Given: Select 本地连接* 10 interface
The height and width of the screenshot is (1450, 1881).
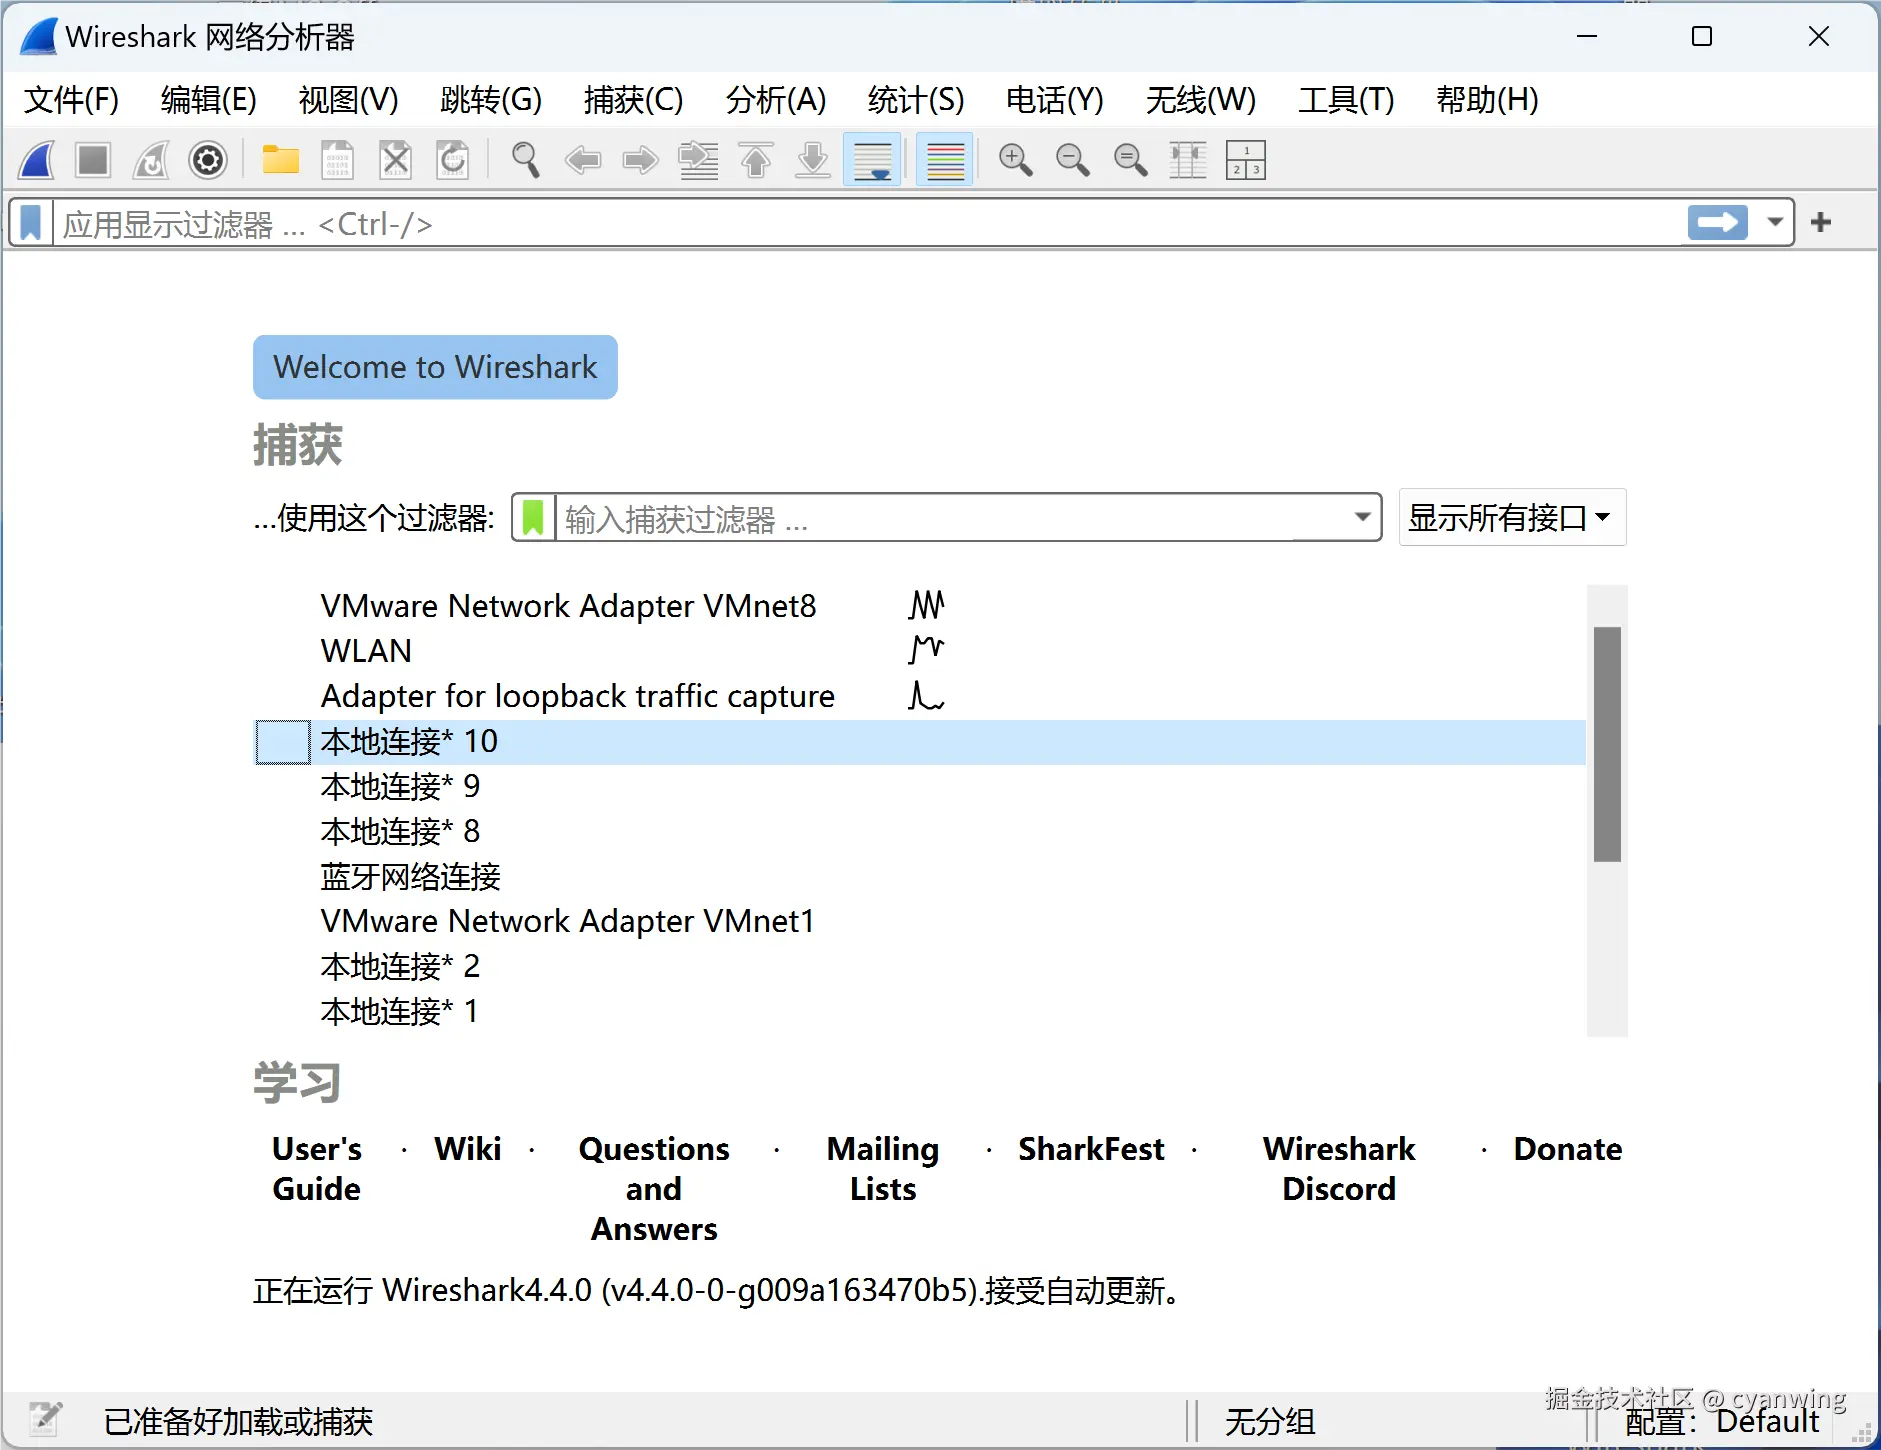Looking at the screenshot, I should tap(920, 742).
